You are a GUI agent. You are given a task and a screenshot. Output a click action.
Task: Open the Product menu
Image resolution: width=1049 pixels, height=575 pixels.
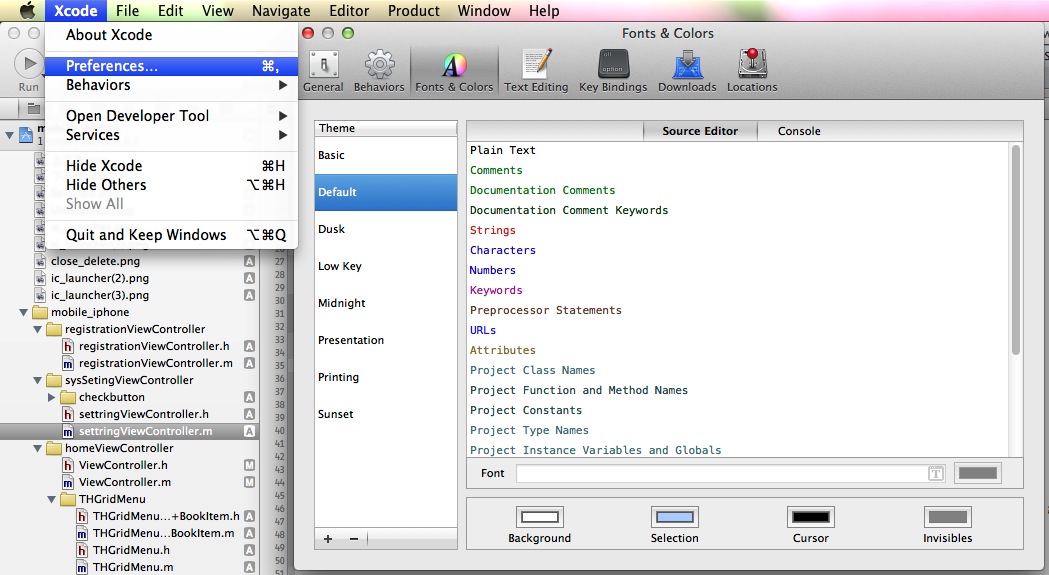(x=413, y=11)
